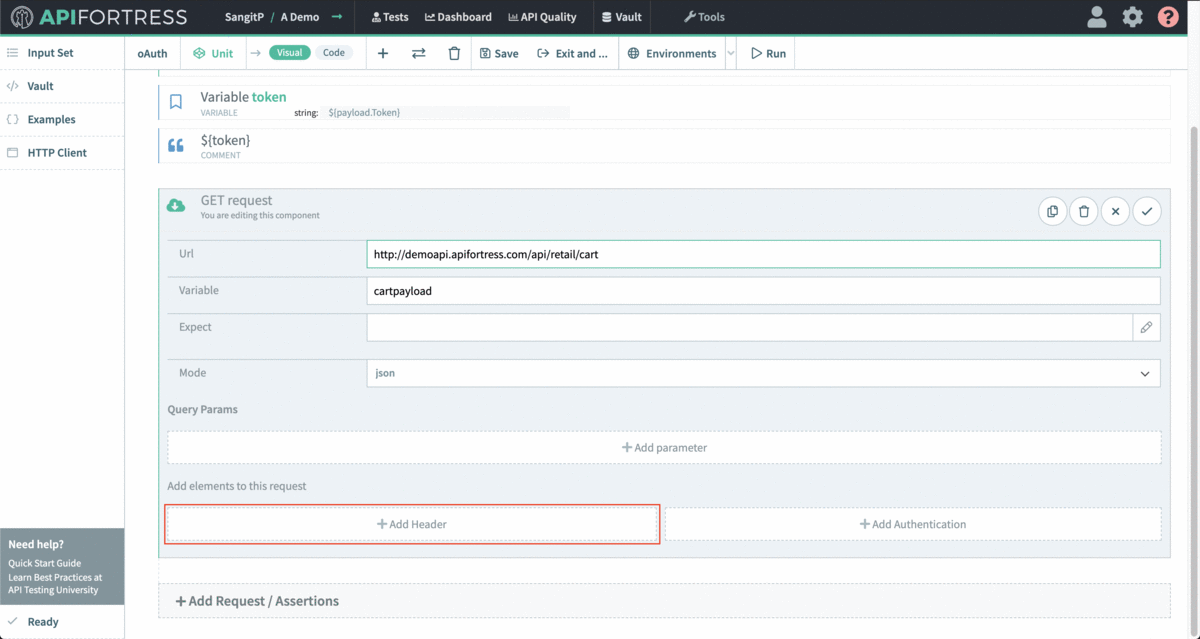Click the Run button
The width and height of the screenshot is (1200, 639).
click(767, 54)
